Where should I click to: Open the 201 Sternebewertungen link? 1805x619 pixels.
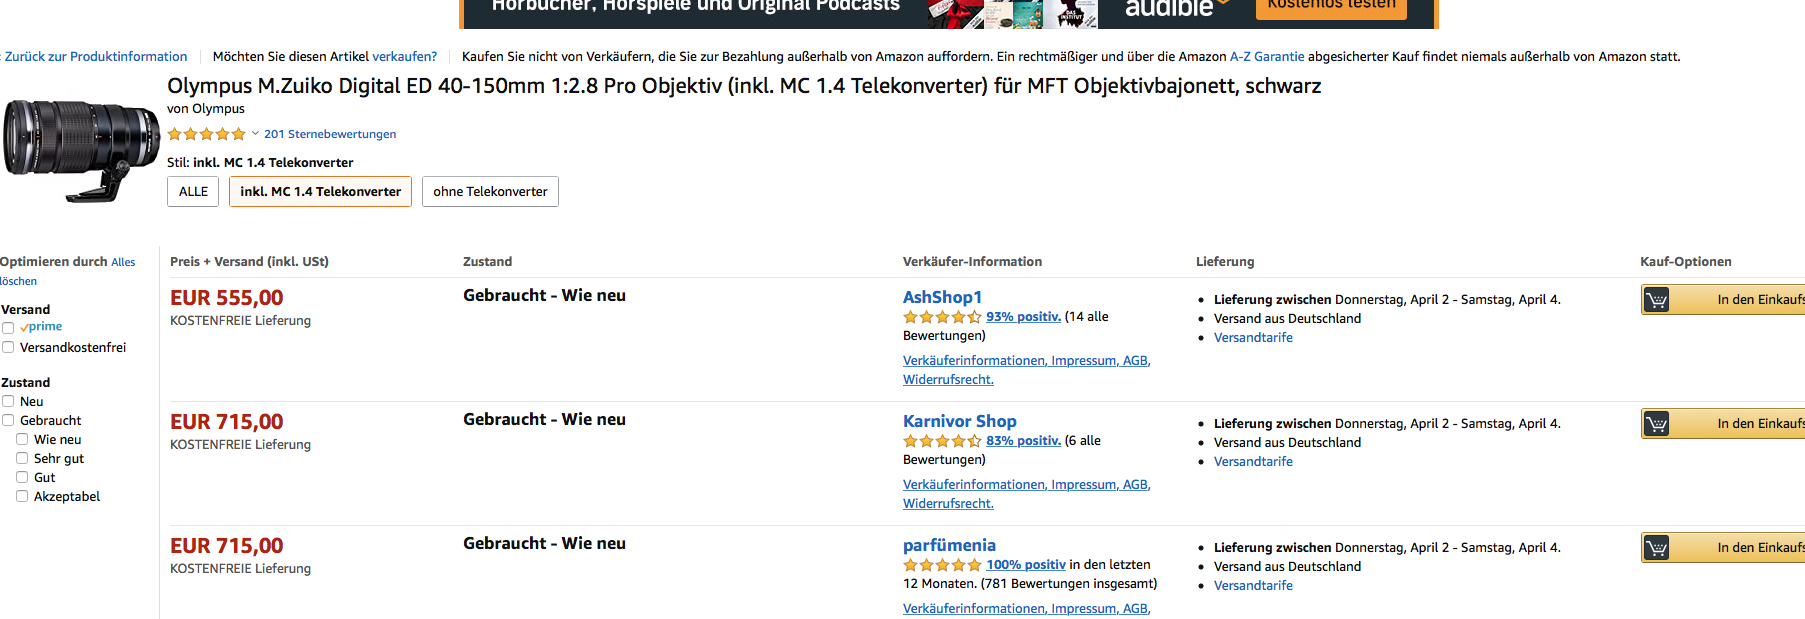[330, 134]
